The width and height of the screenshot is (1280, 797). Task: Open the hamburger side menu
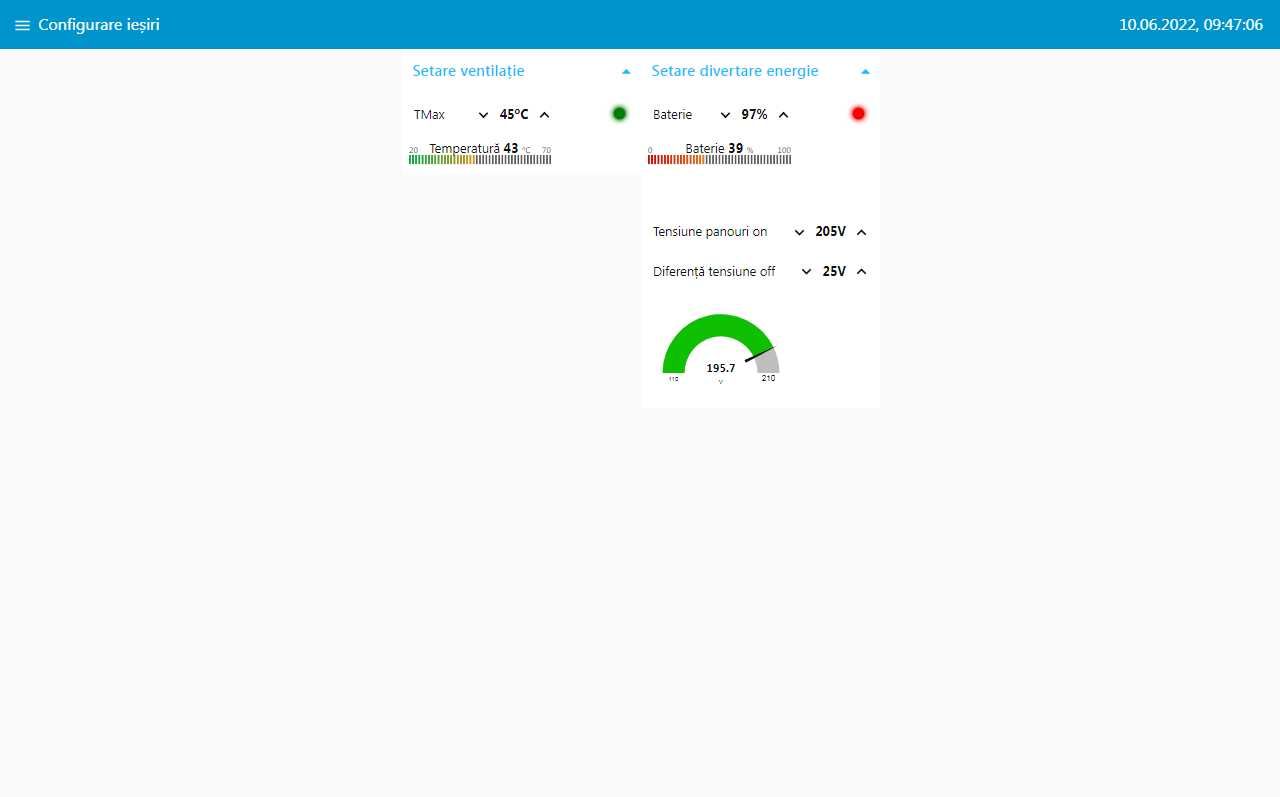pos(22,25)
